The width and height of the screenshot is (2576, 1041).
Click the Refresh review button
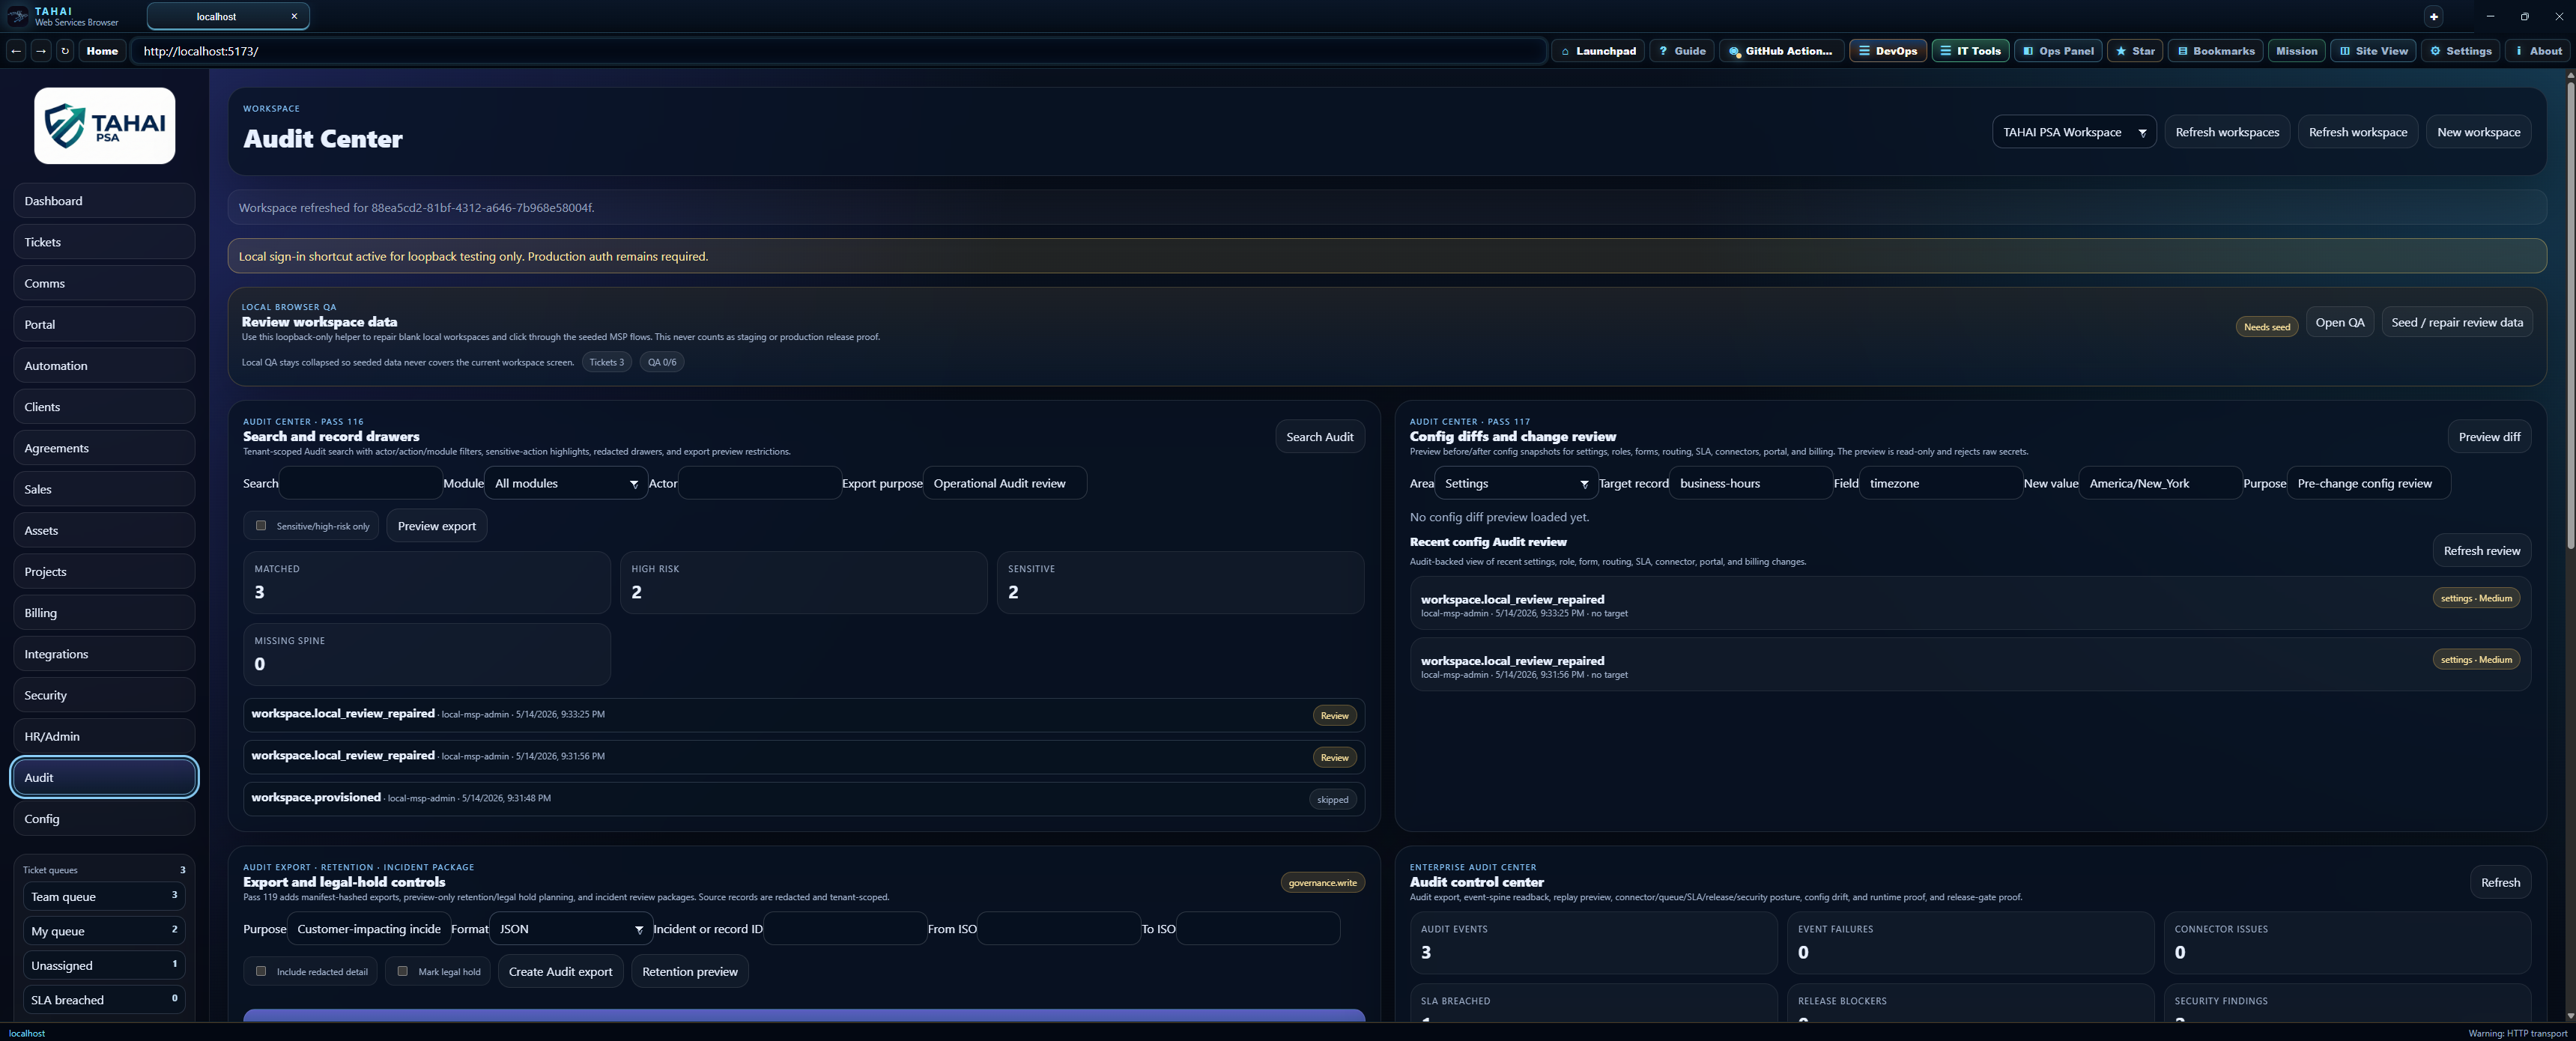pyautogui.click(x=2481, y=551)
